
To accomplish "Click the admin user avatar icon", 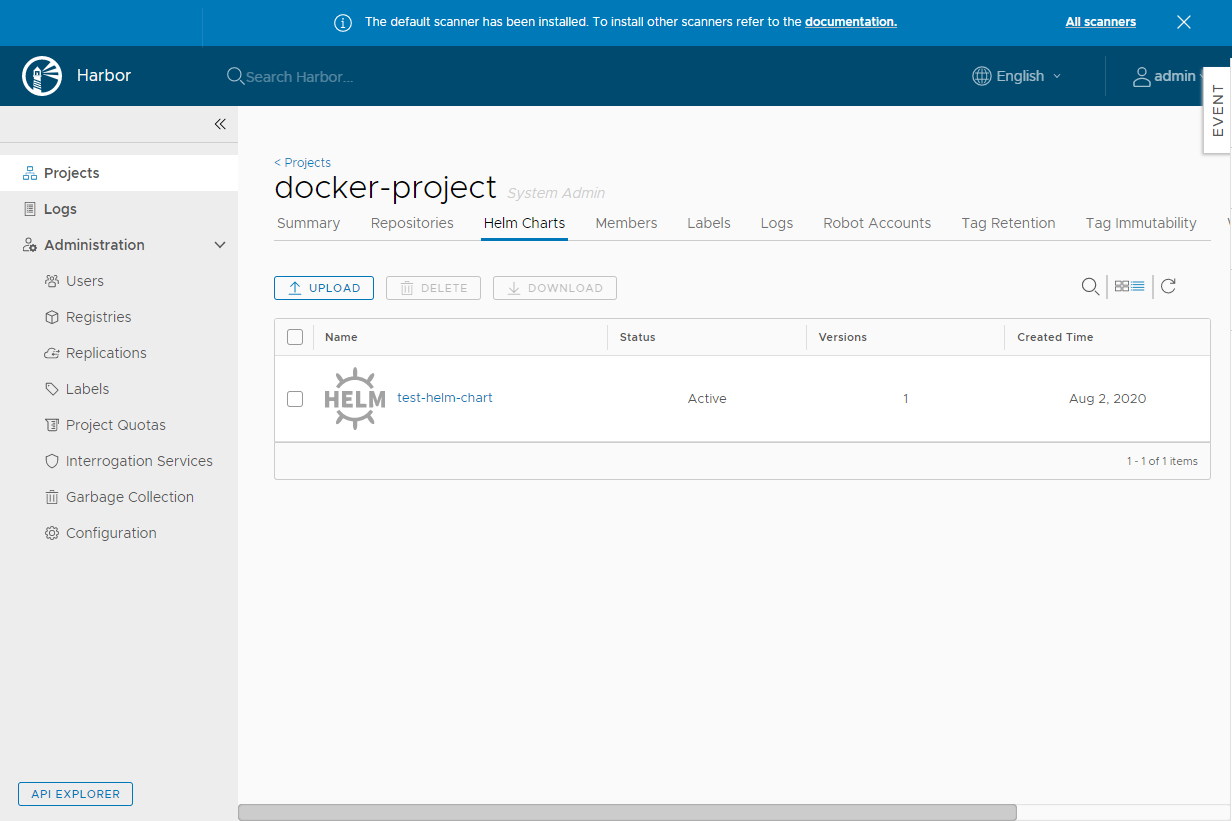I will [x=1141, y=76].
